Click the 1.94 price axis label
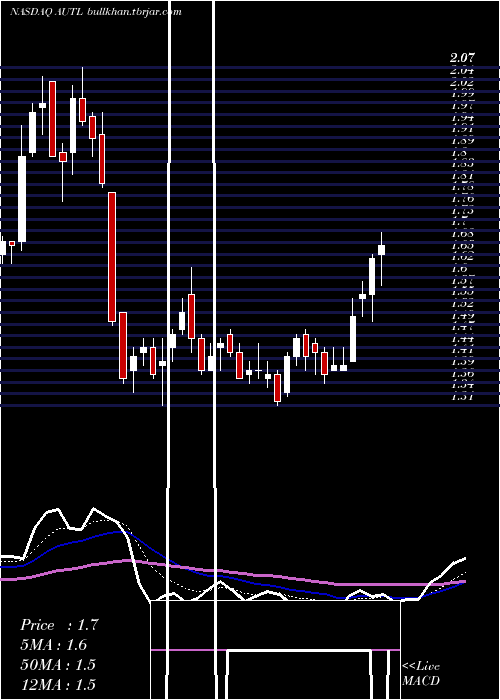 point(462,118)
